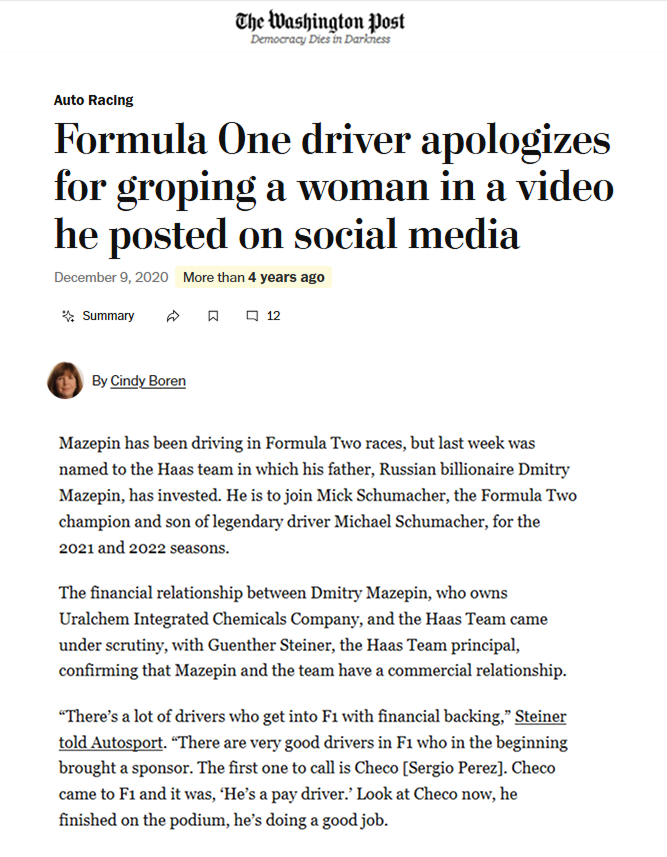Click the Summary sparkle icon

pos(68,316)
